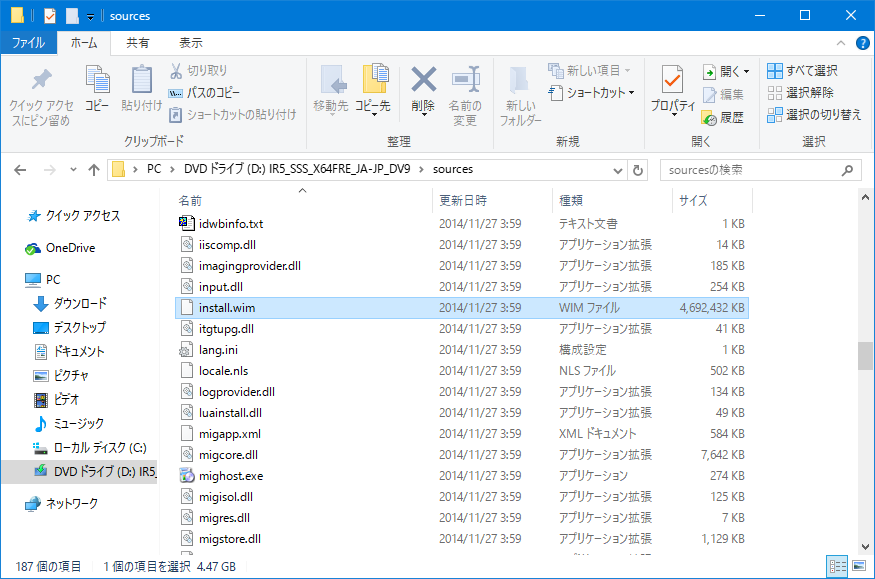Switch to the ホーム ribbon tab
This screenshot has width=875, height=579.
point(84,43)
